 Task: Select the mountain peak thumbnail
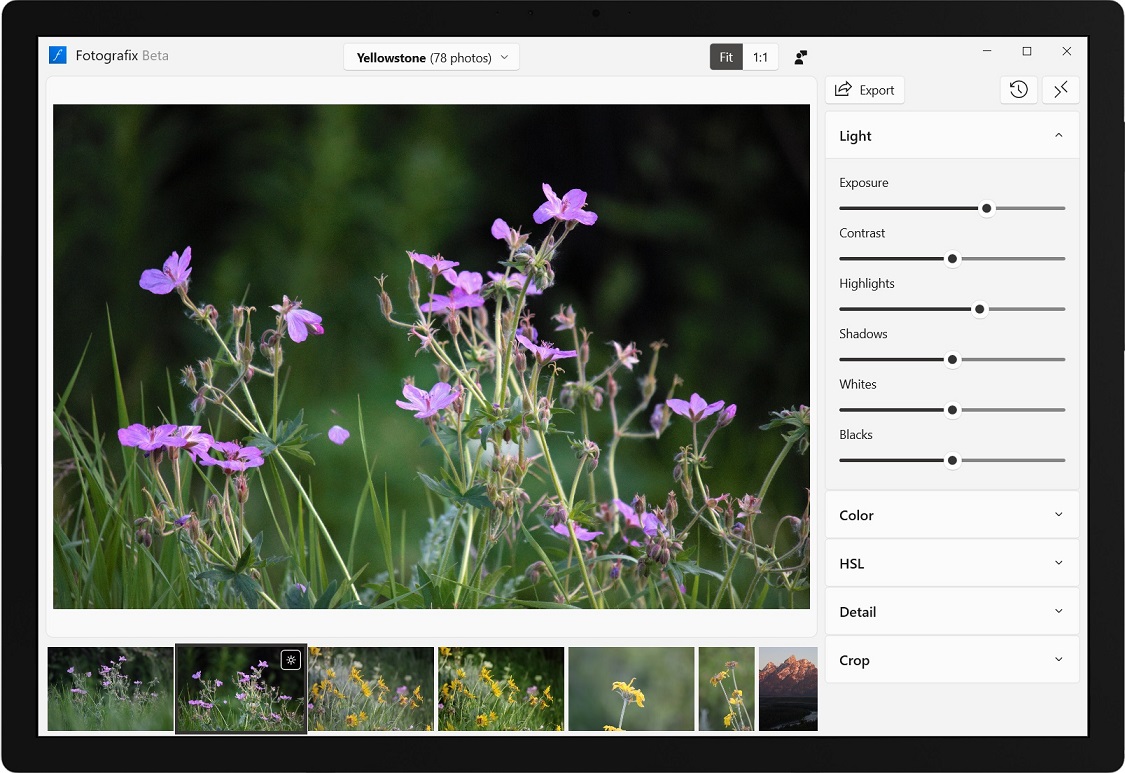point(788,689)
